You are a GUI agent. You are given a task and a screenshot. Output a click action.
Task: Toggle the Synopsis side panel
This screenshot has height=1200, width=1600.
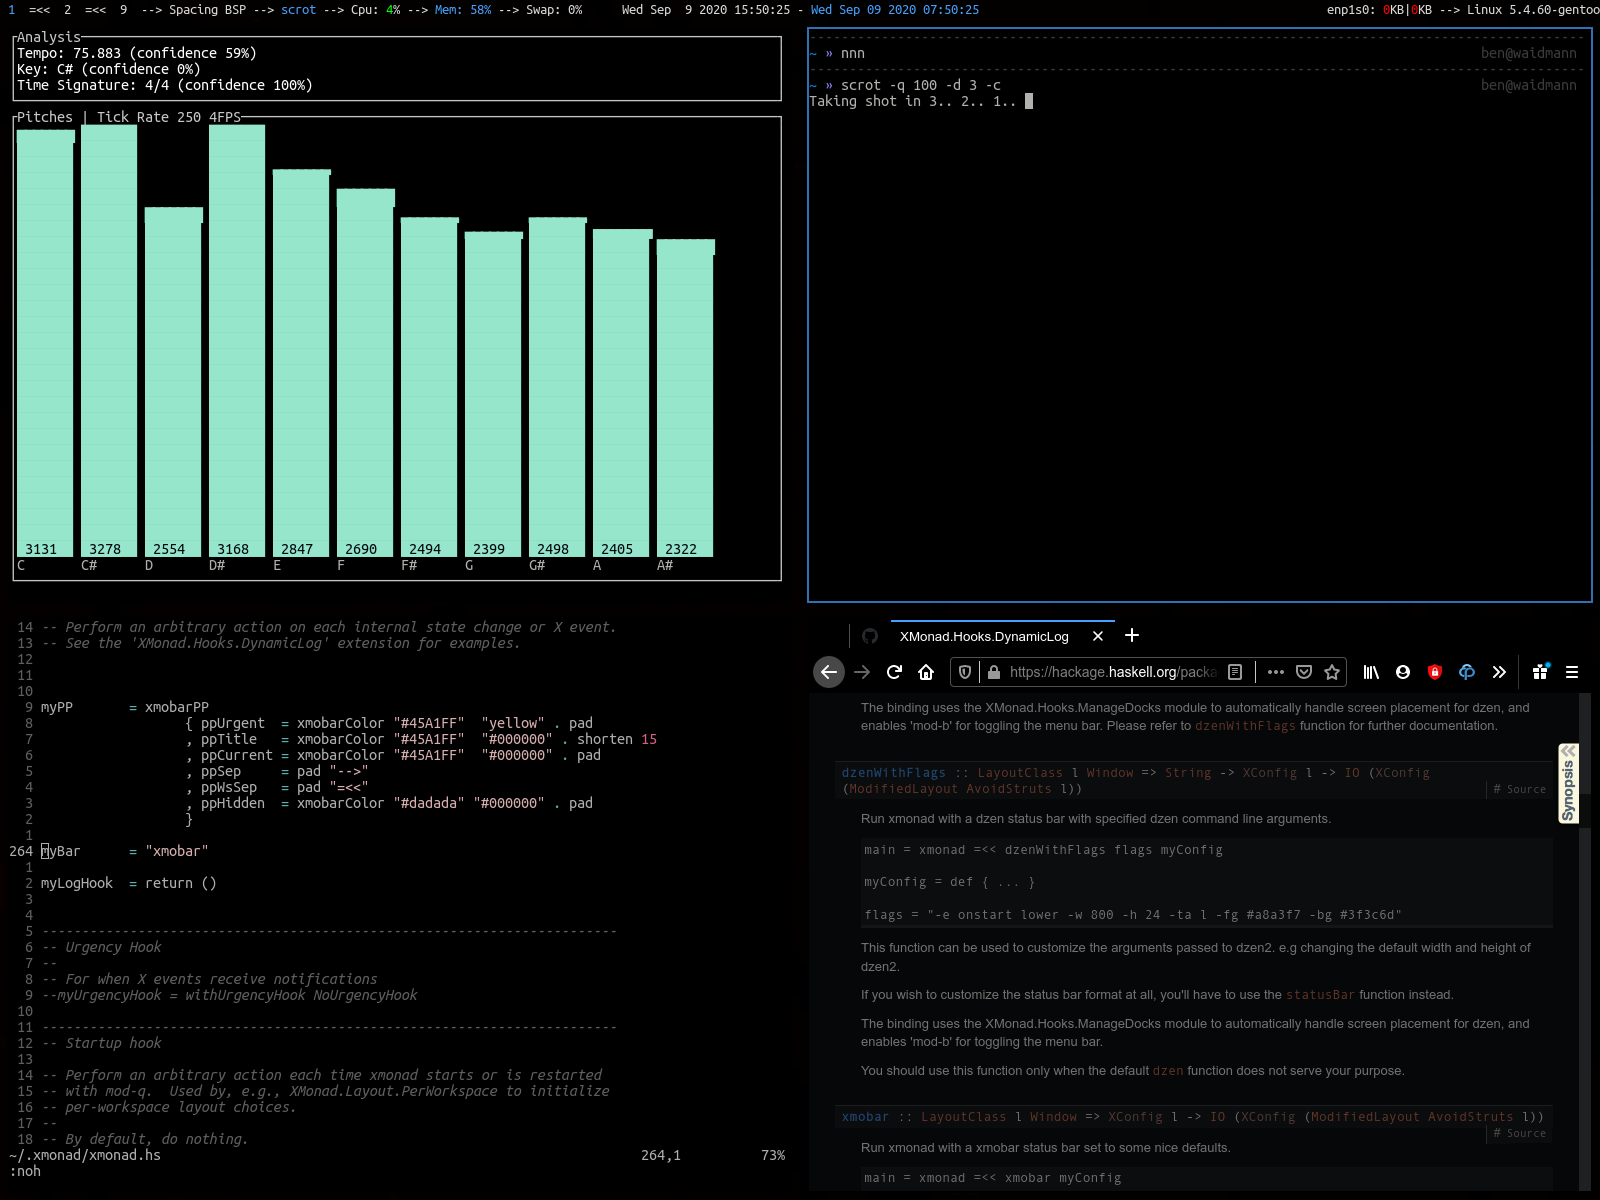pos(1568,784)
